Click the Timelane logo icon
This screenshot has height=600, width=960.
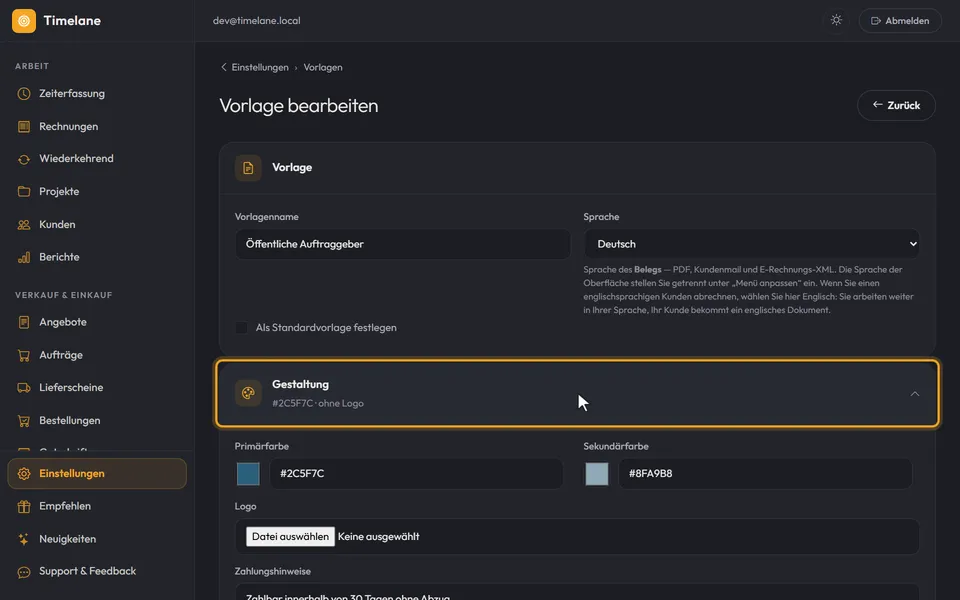tap(24, 21)
